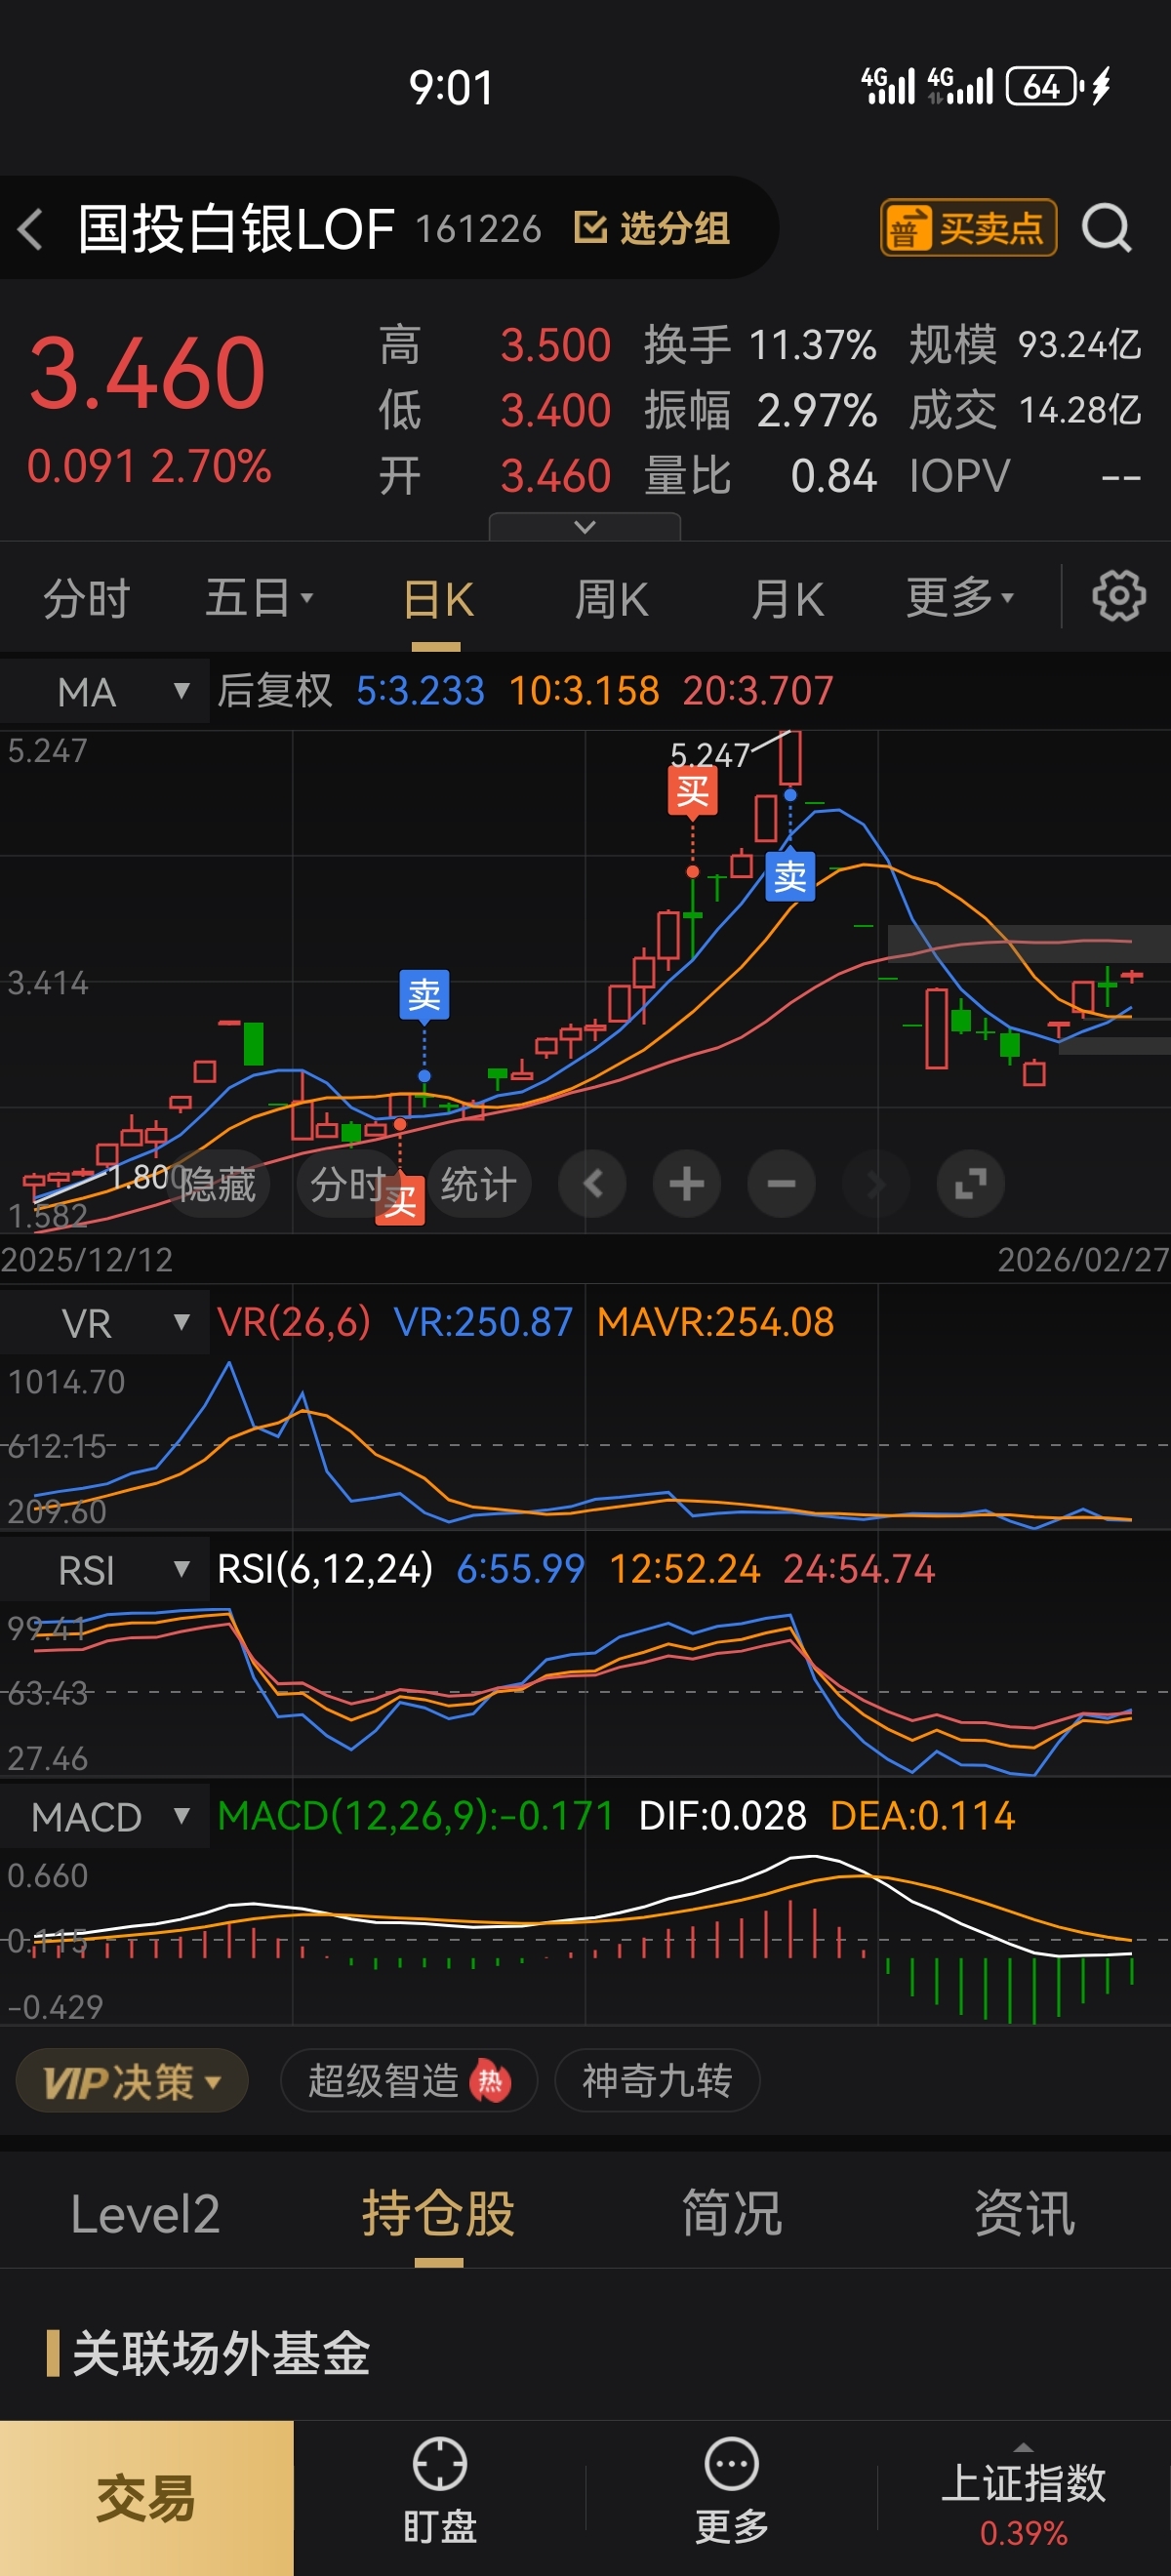Tap the 超级智造 hot indicator chip
This screenshot has height=2576, width=1171.
[409, 2081]
